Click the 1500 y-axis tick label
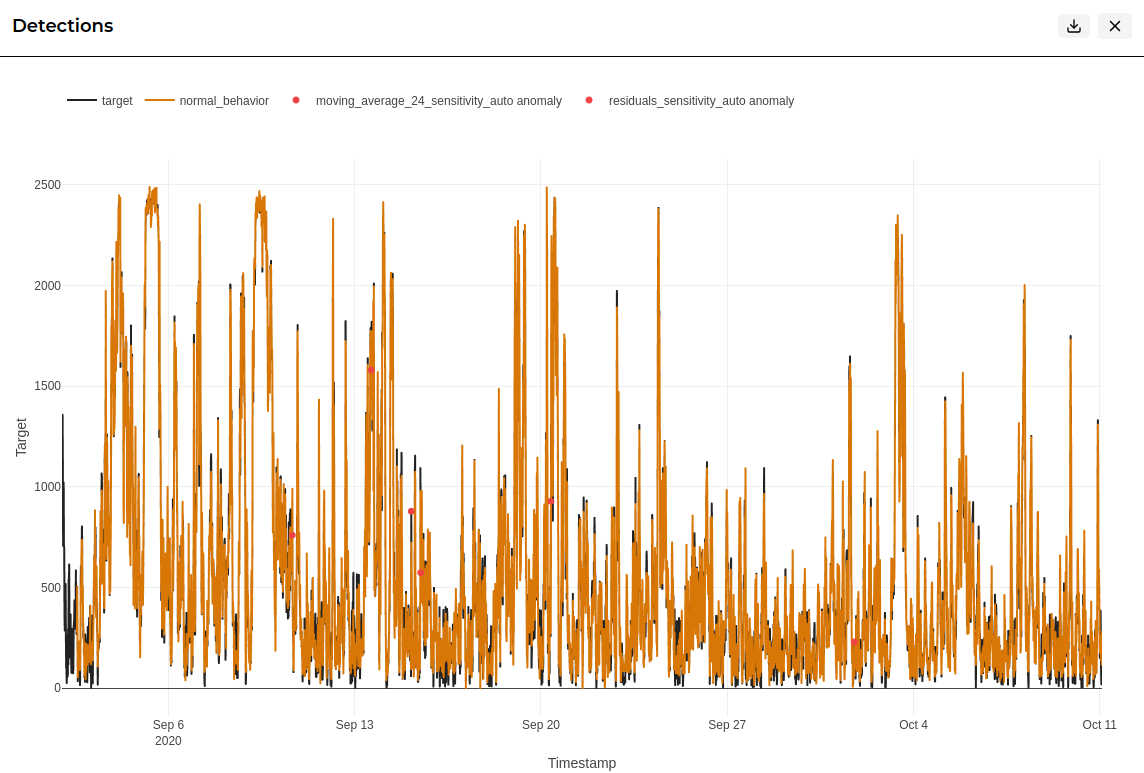The height and width of the screenshot is (773, 1144). (x=47, y=386)
